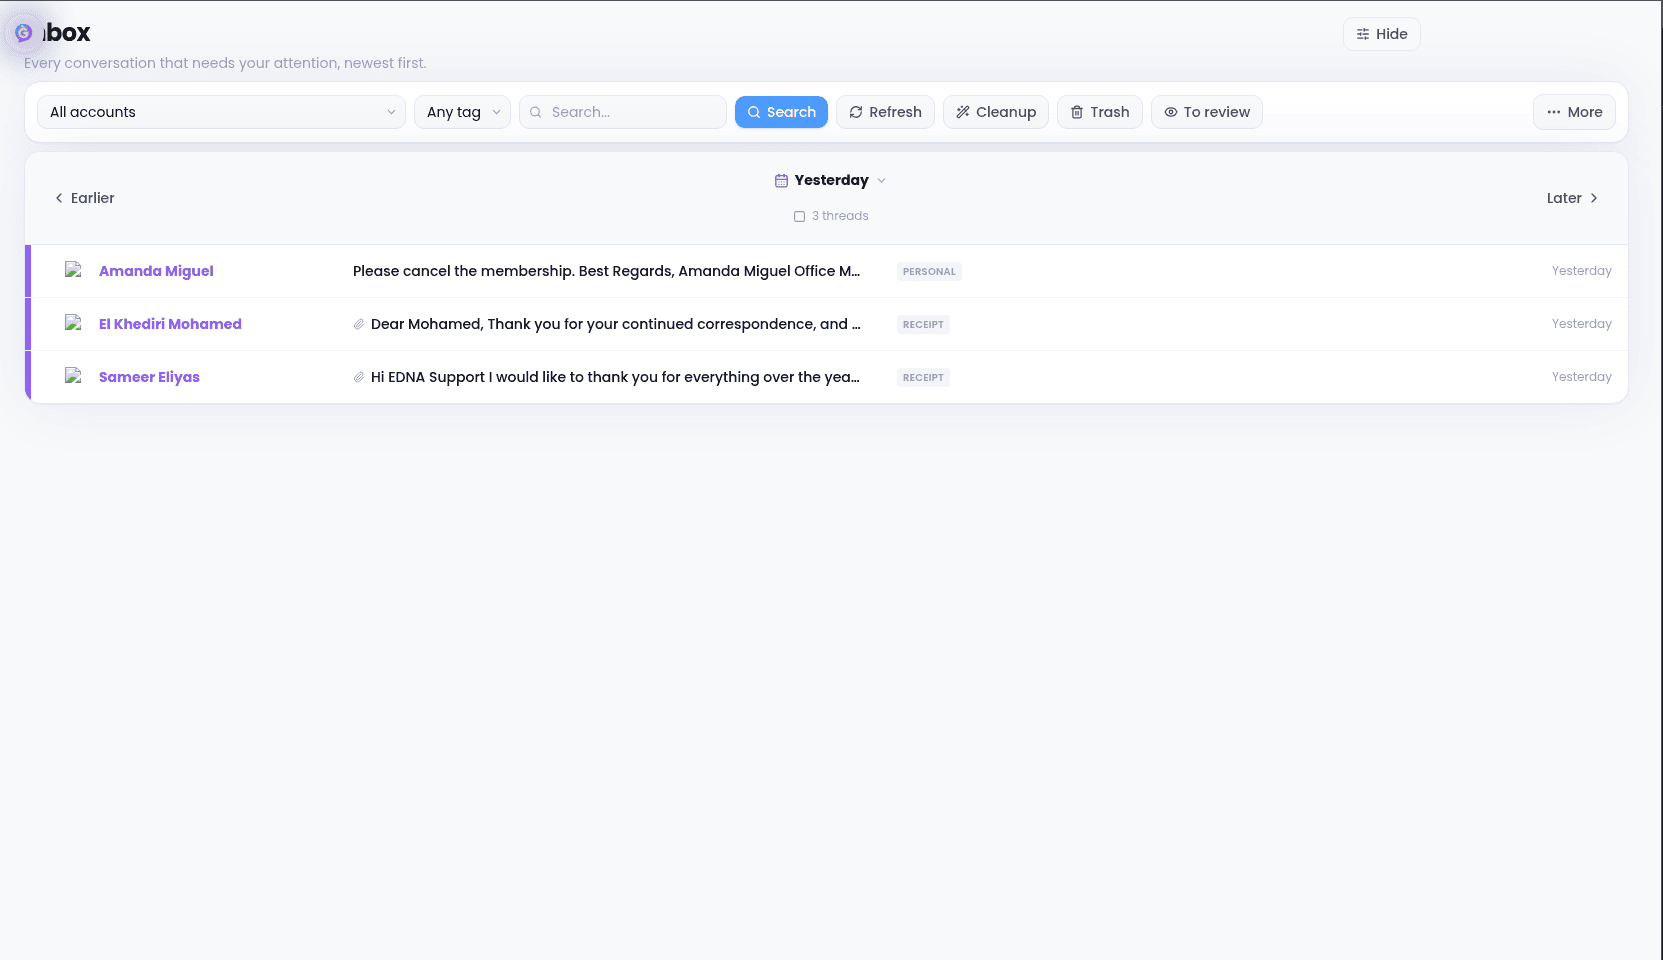The height and width of the screenshot is (960, 1663).
Task: Click into the Search input field
Action: [622, 112]
